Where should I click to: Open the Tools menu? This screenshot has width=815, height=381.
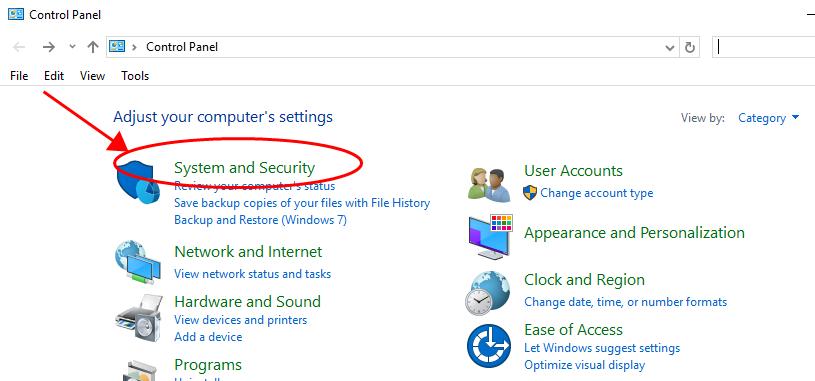click(x=135, y=76)
